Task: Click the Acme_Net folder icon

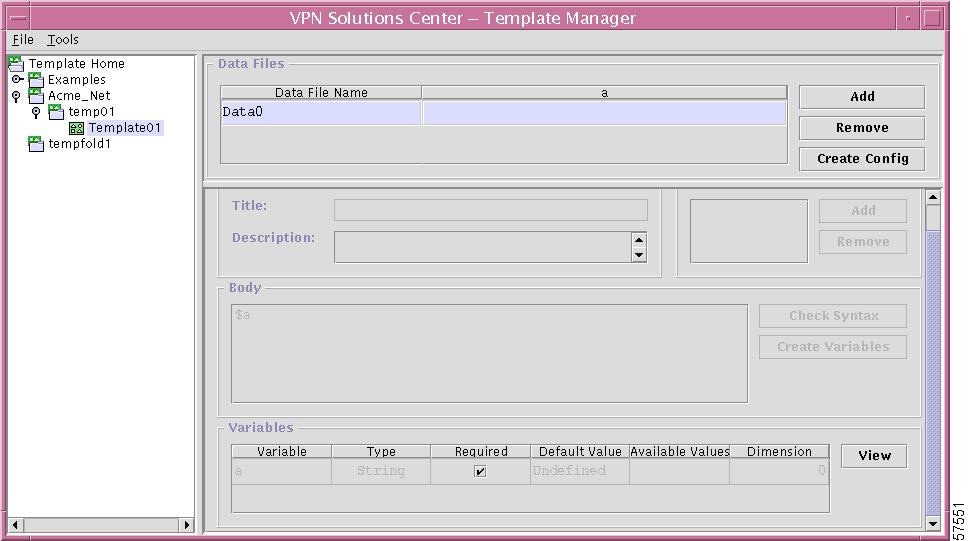Action: pos(36,96)
